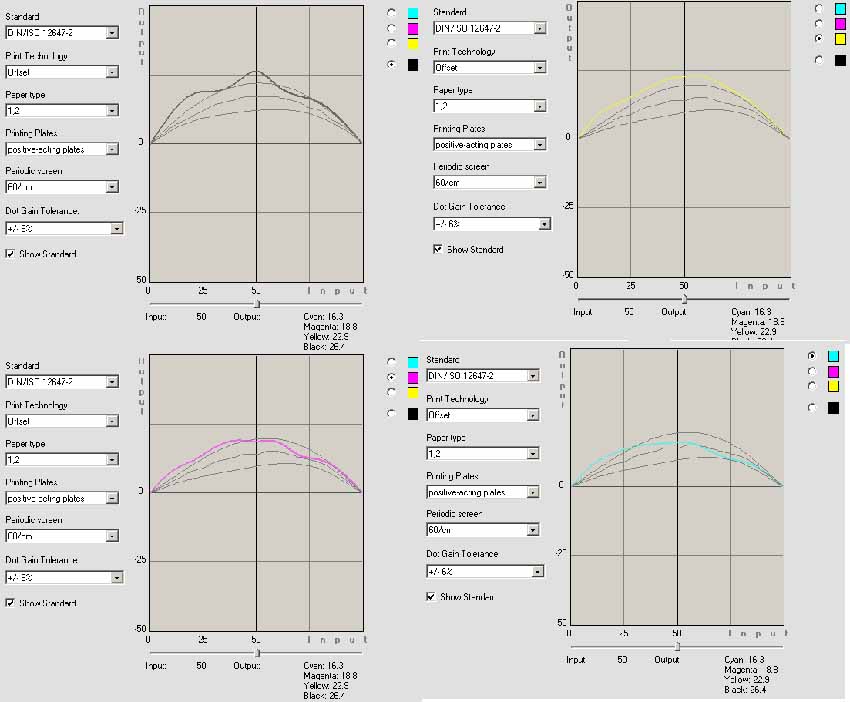Open the Standard dropdown in the yellow-curve panel

click(540, 29)
